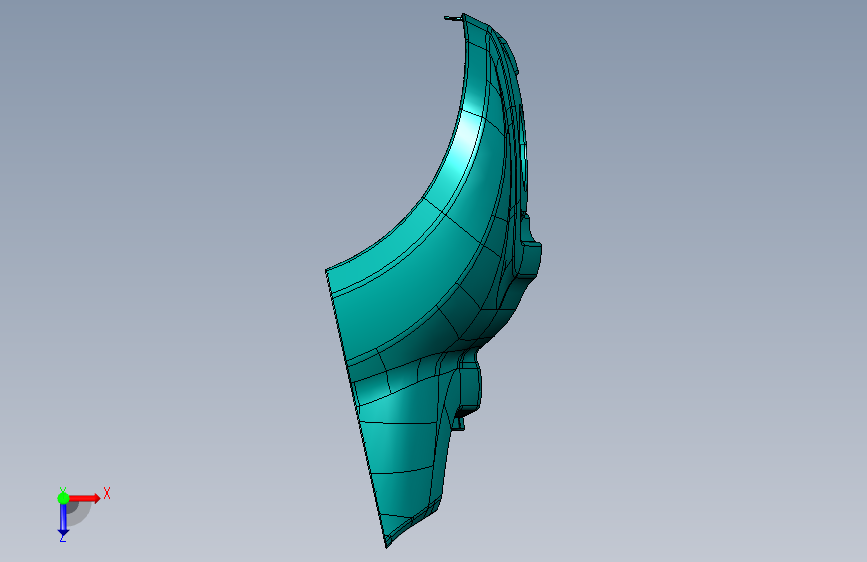
Task: Click the blue "Z" axis label
Action: click(63, 538)
